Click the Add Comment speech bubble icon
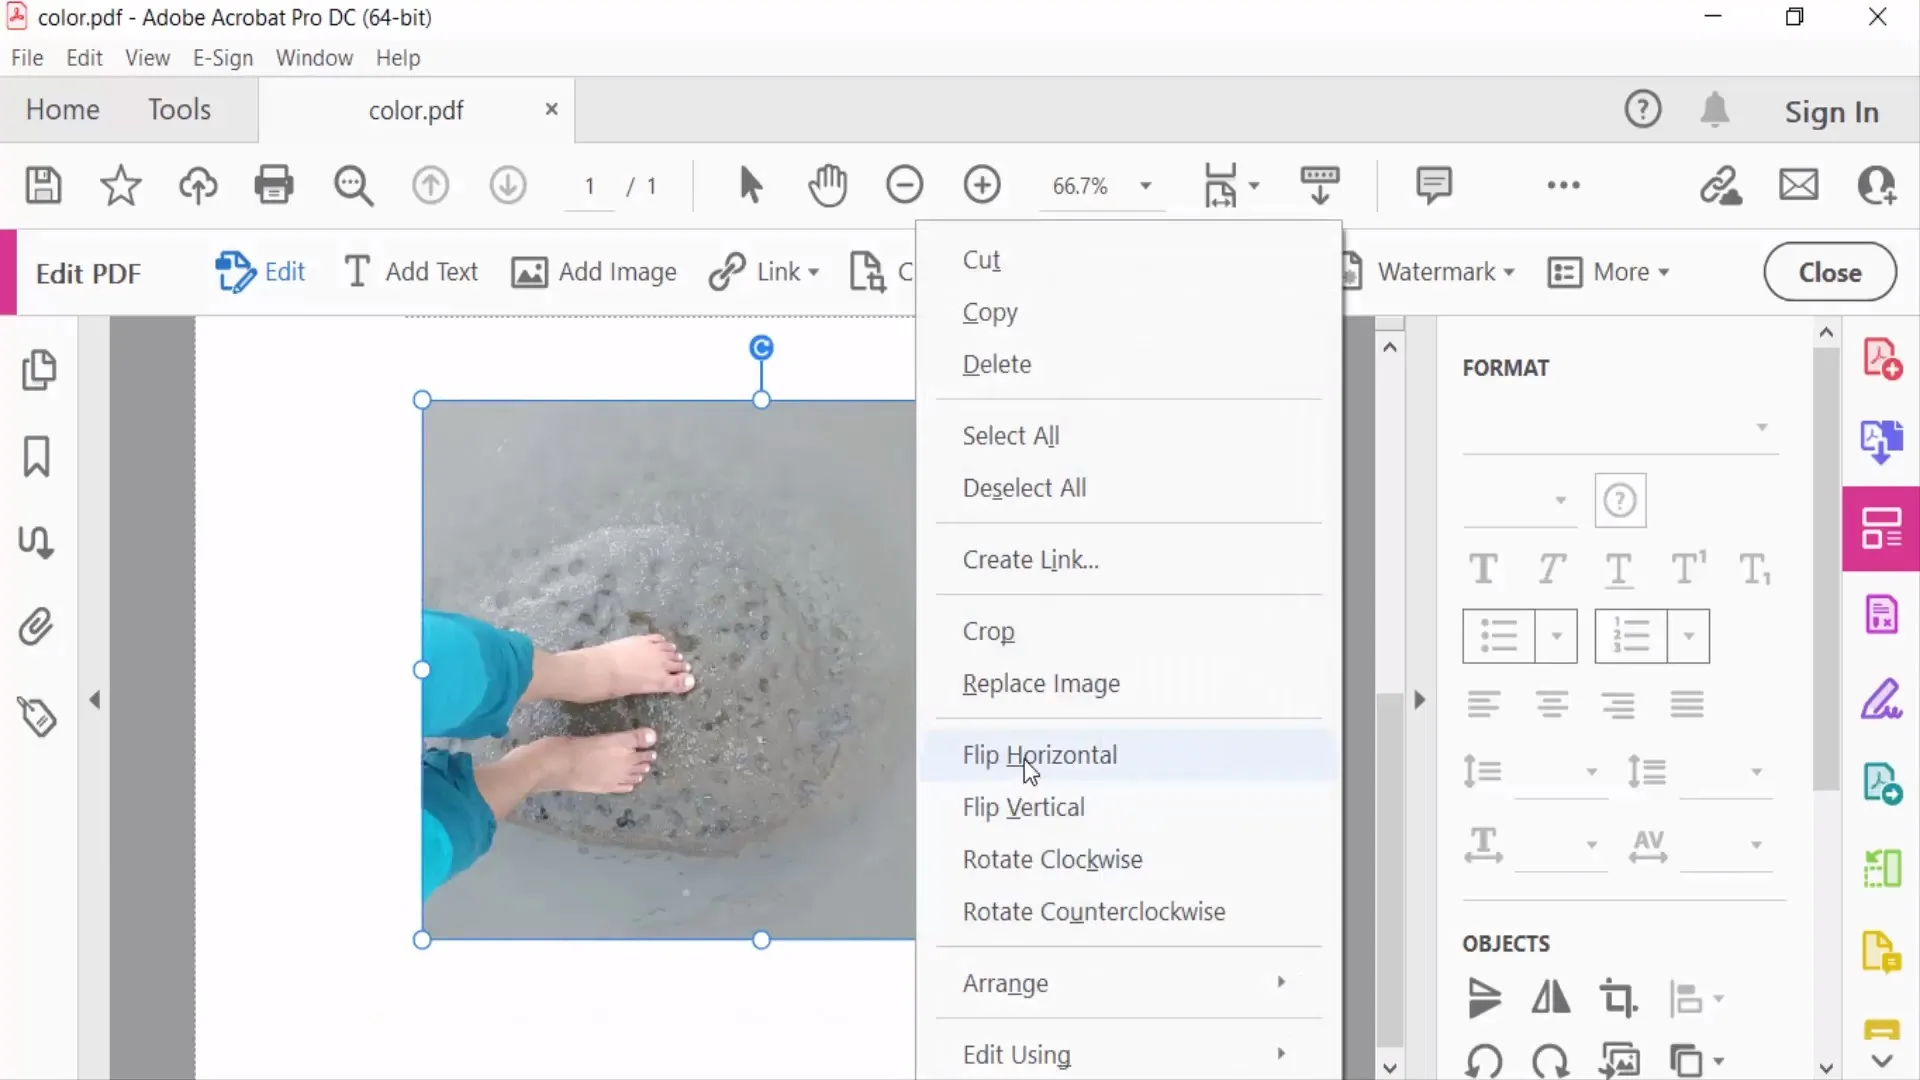The height and width of the screenshot is (1080, 1920). [1433, 186]
